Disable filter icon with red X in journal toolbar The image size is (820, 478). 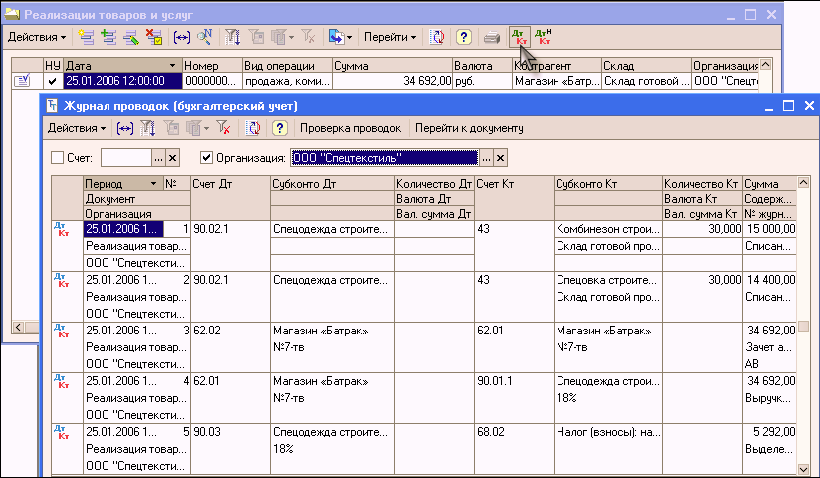tap(224, 128)
